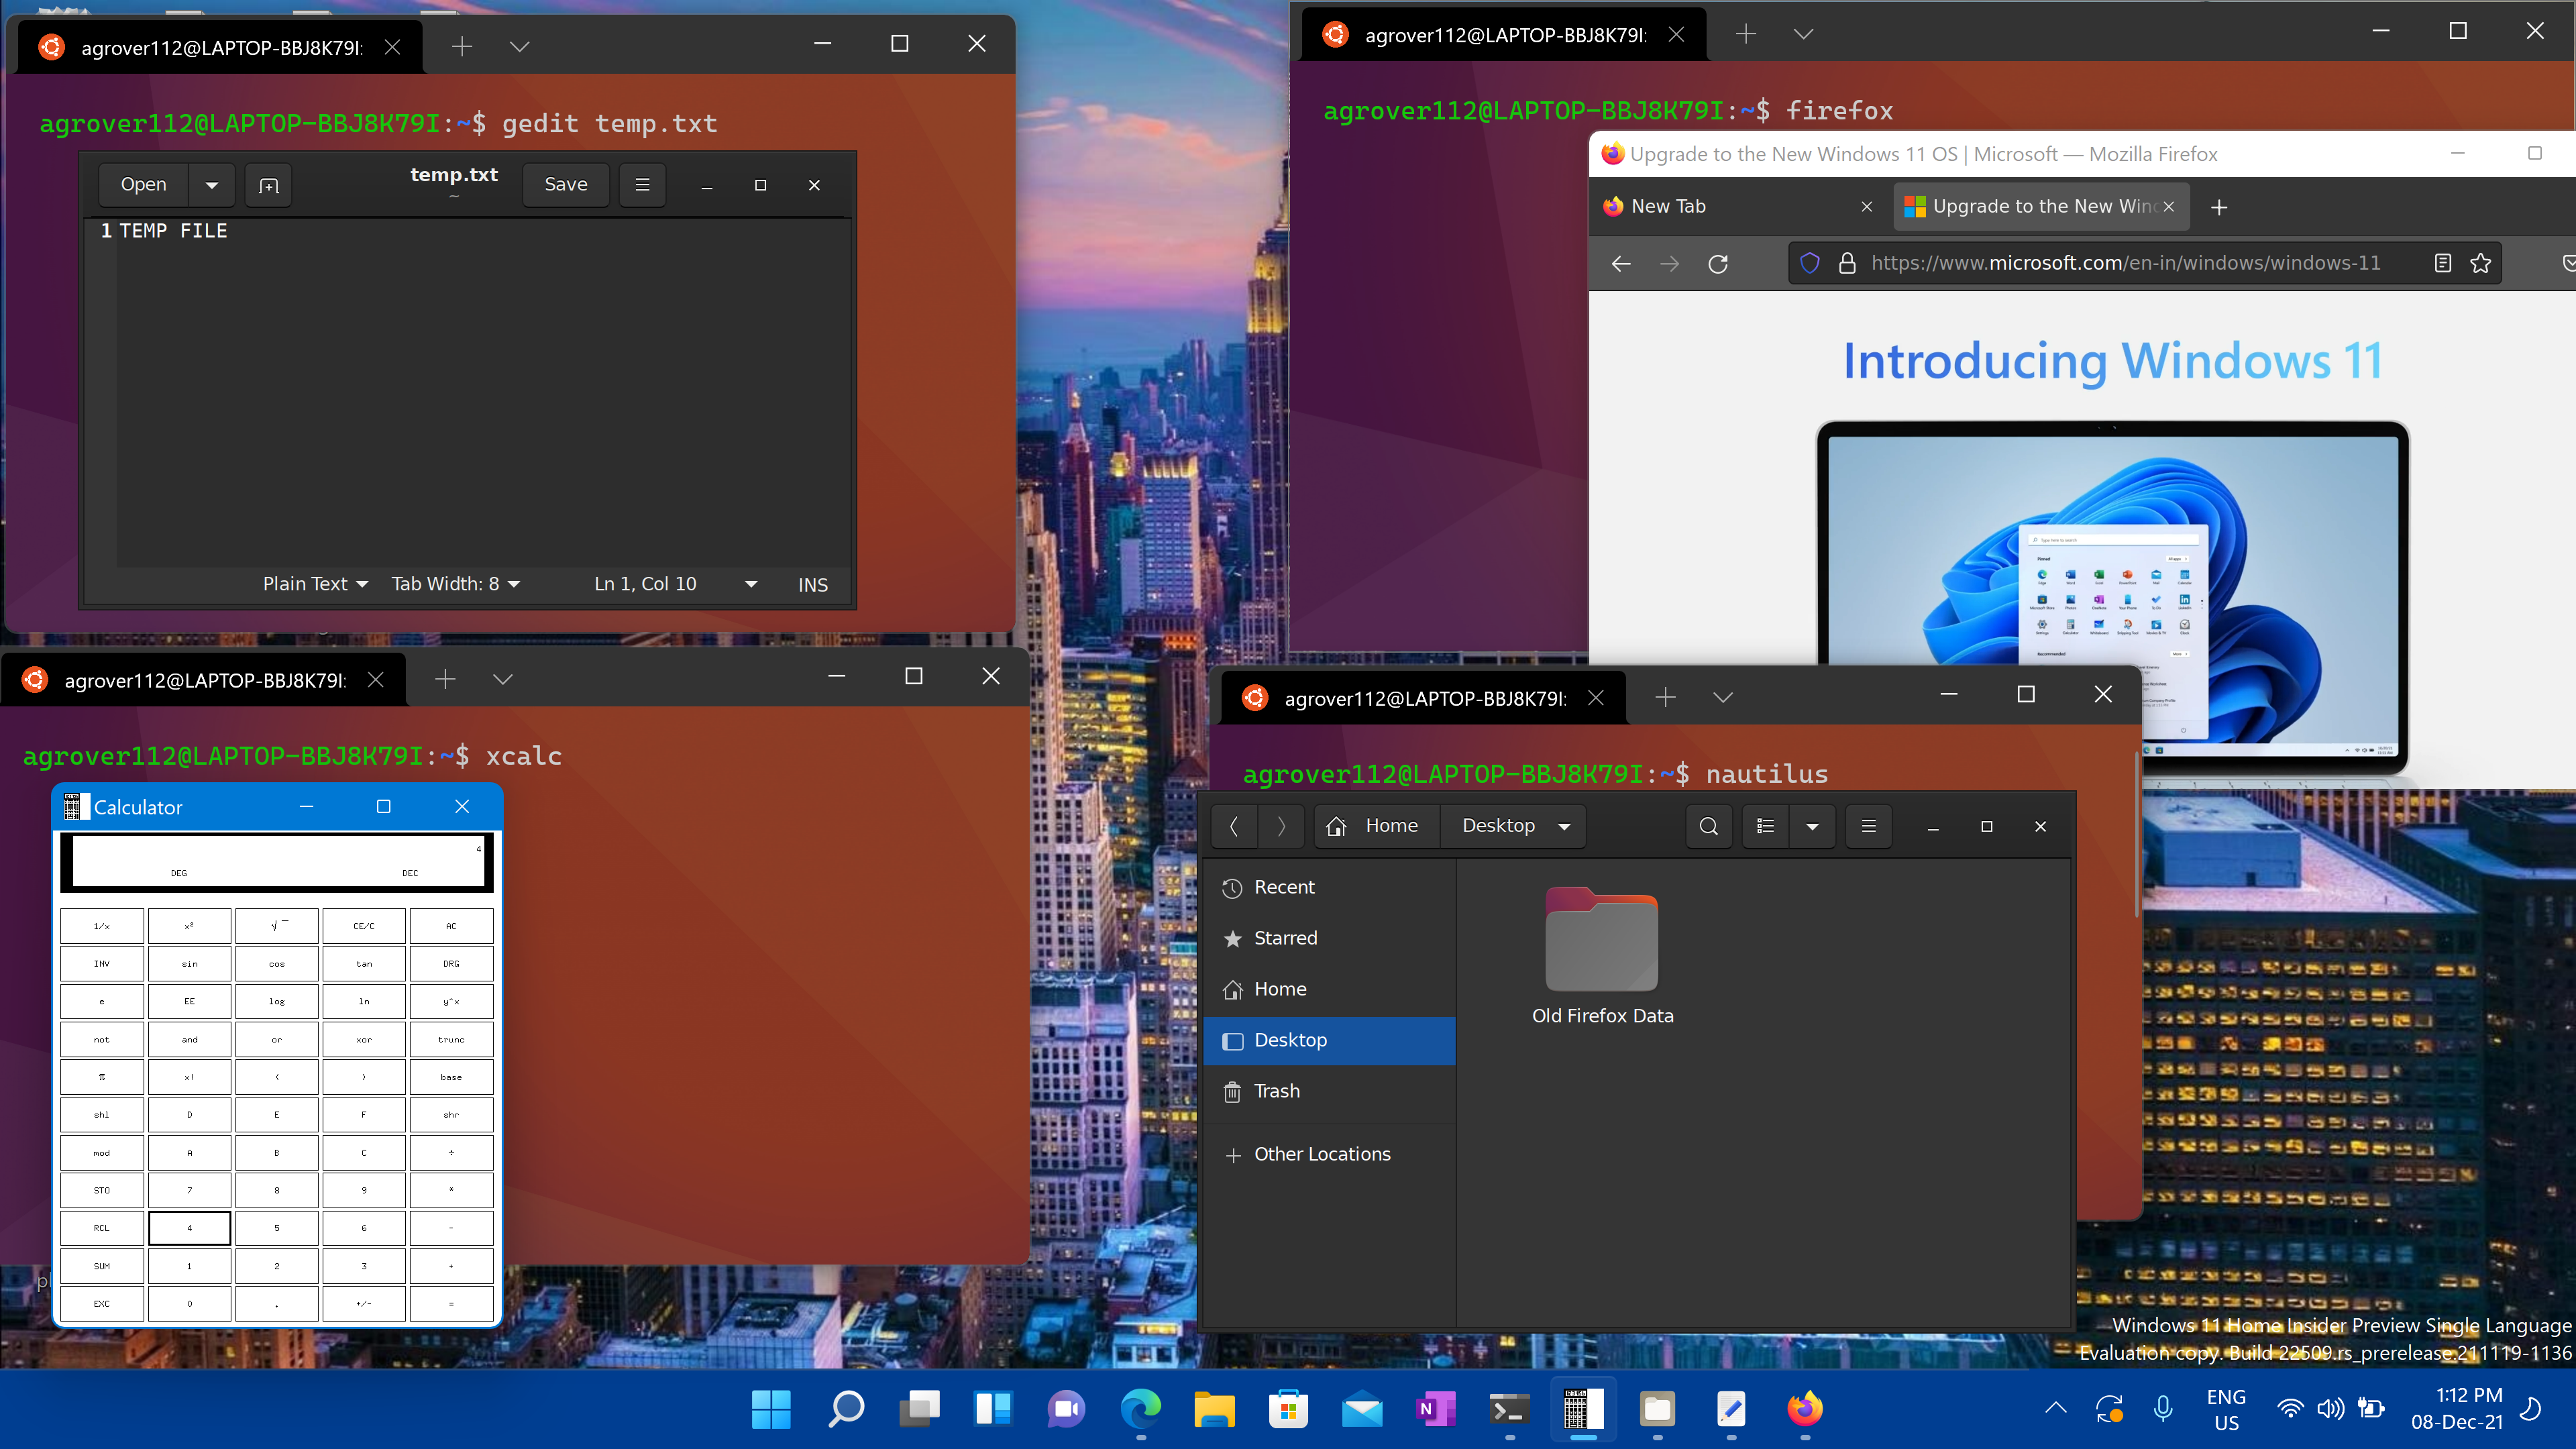Select the Starred section in Nautilus sidebar
2576x1449 pixels.
click(x=1286, y=938)
